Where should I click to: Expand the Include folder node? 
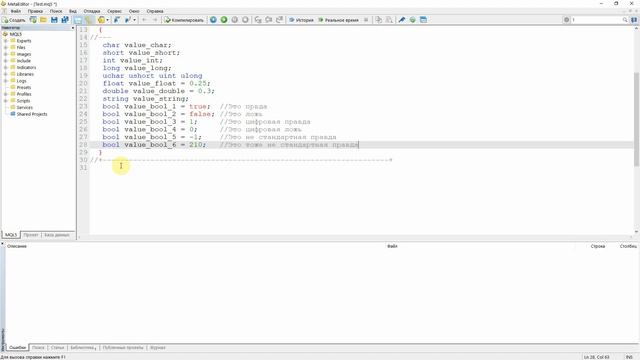tap(6, 61)
